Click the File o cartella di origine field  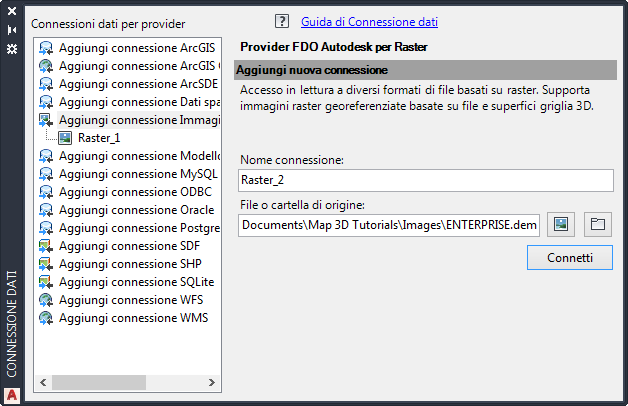[x=390, y=225]
